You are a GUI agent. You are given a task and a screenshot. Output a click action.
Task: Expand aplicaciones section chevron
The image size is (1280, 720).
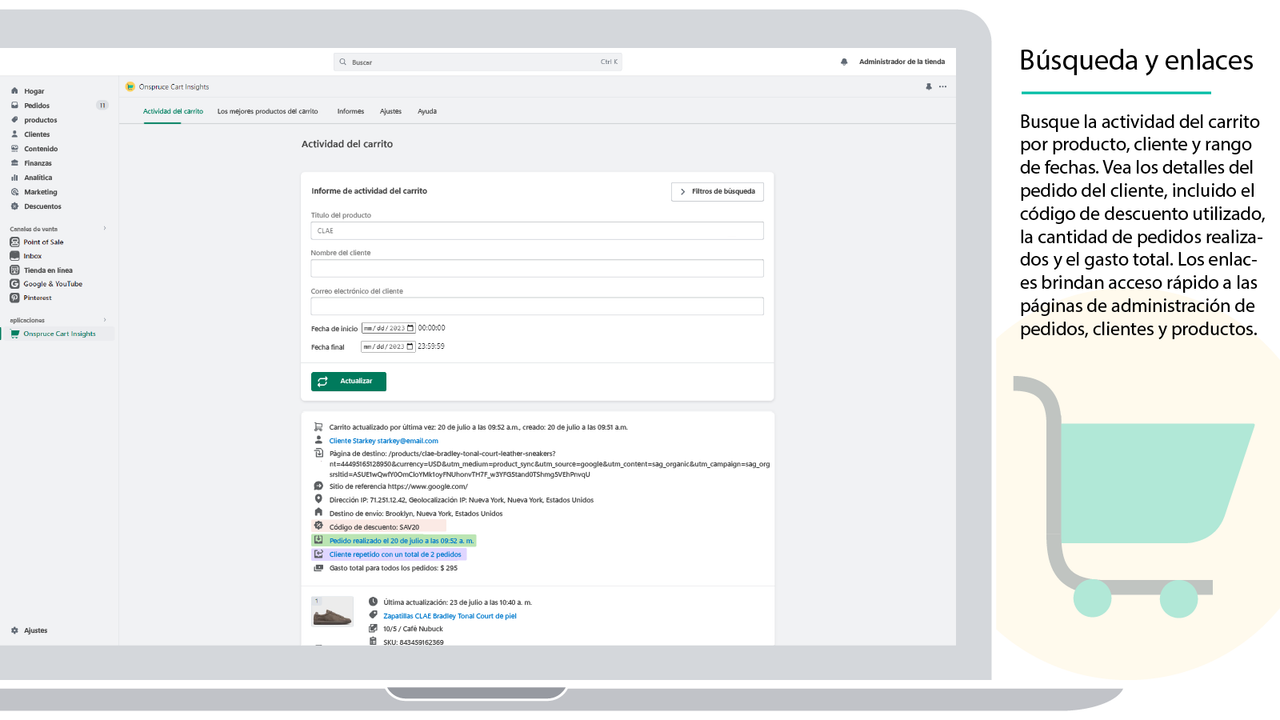[x=105, y=320]
